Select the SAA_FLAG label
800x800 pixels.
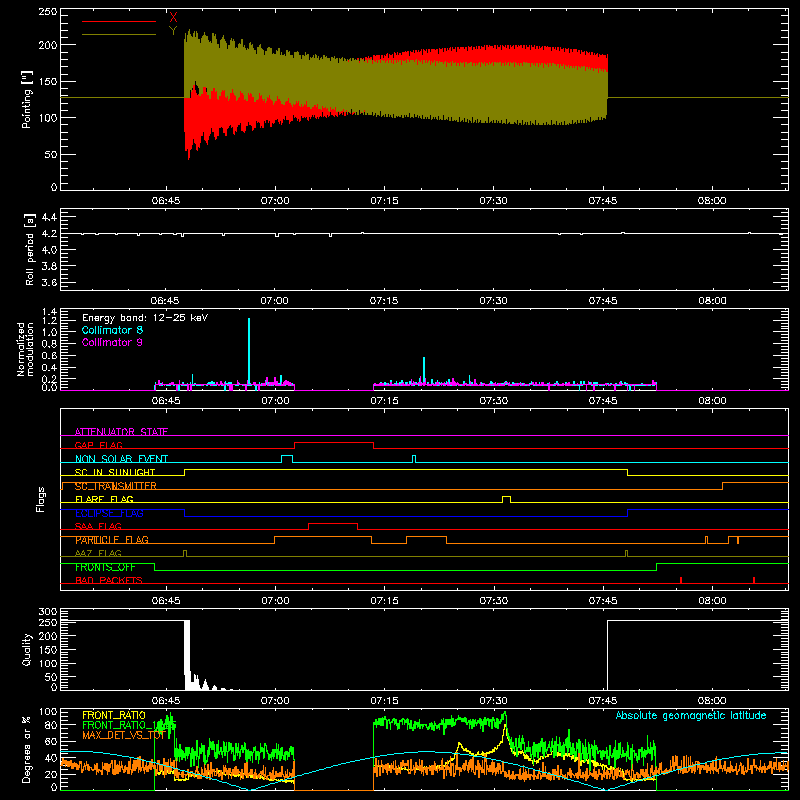tap(98, 526)
